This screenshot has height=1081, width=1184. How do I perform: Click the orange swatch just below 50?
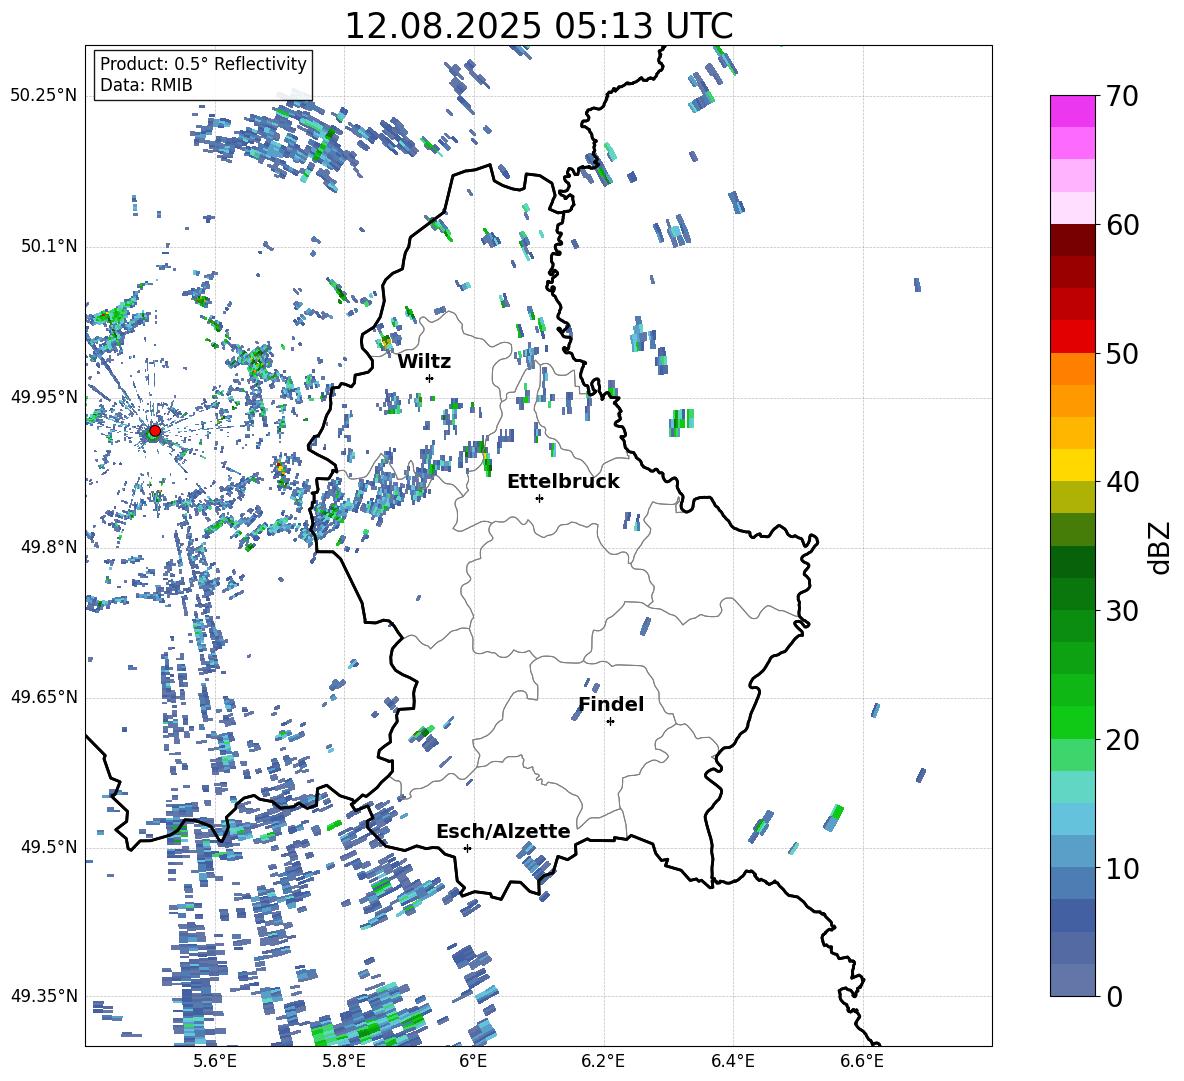1073,368
